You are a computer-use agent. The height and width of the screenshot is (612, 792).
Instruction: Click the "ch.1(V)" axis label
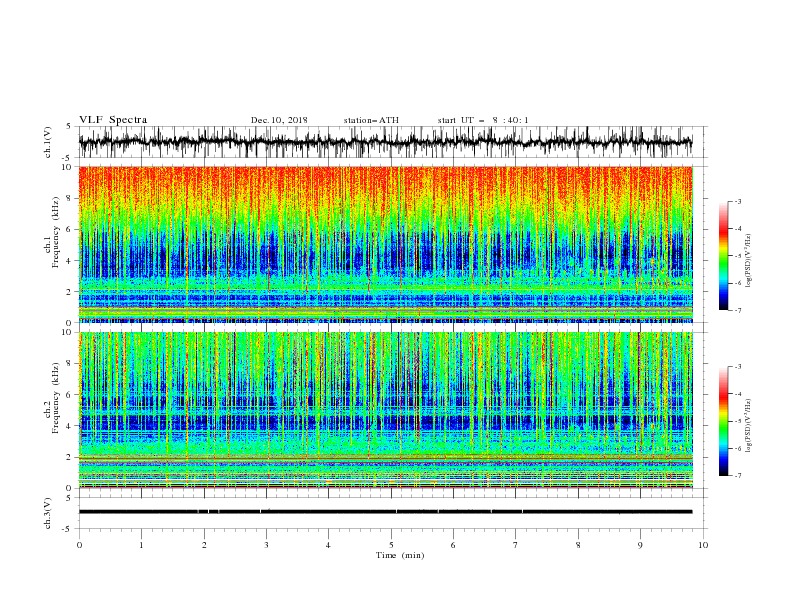(x=48, y=142)
